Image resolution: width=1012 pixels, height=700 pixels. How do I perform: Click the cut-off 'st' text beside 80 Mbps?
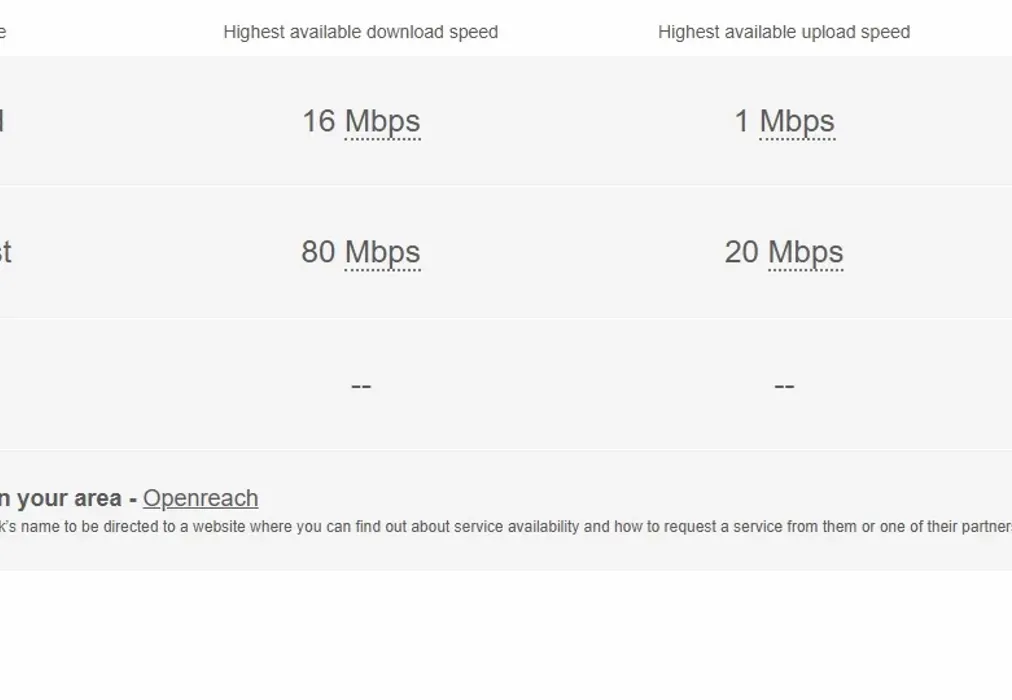click(4, 252)
